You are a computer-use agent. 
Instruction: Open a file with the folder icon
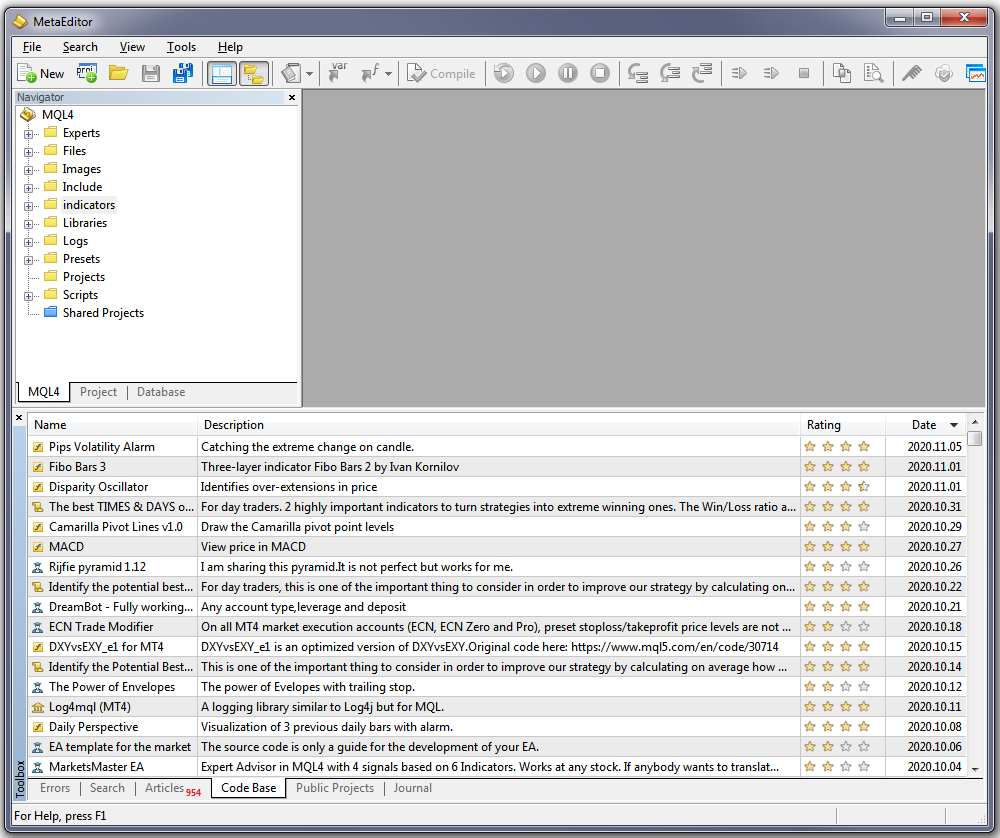pyautogui.click(x=119, y=73)
